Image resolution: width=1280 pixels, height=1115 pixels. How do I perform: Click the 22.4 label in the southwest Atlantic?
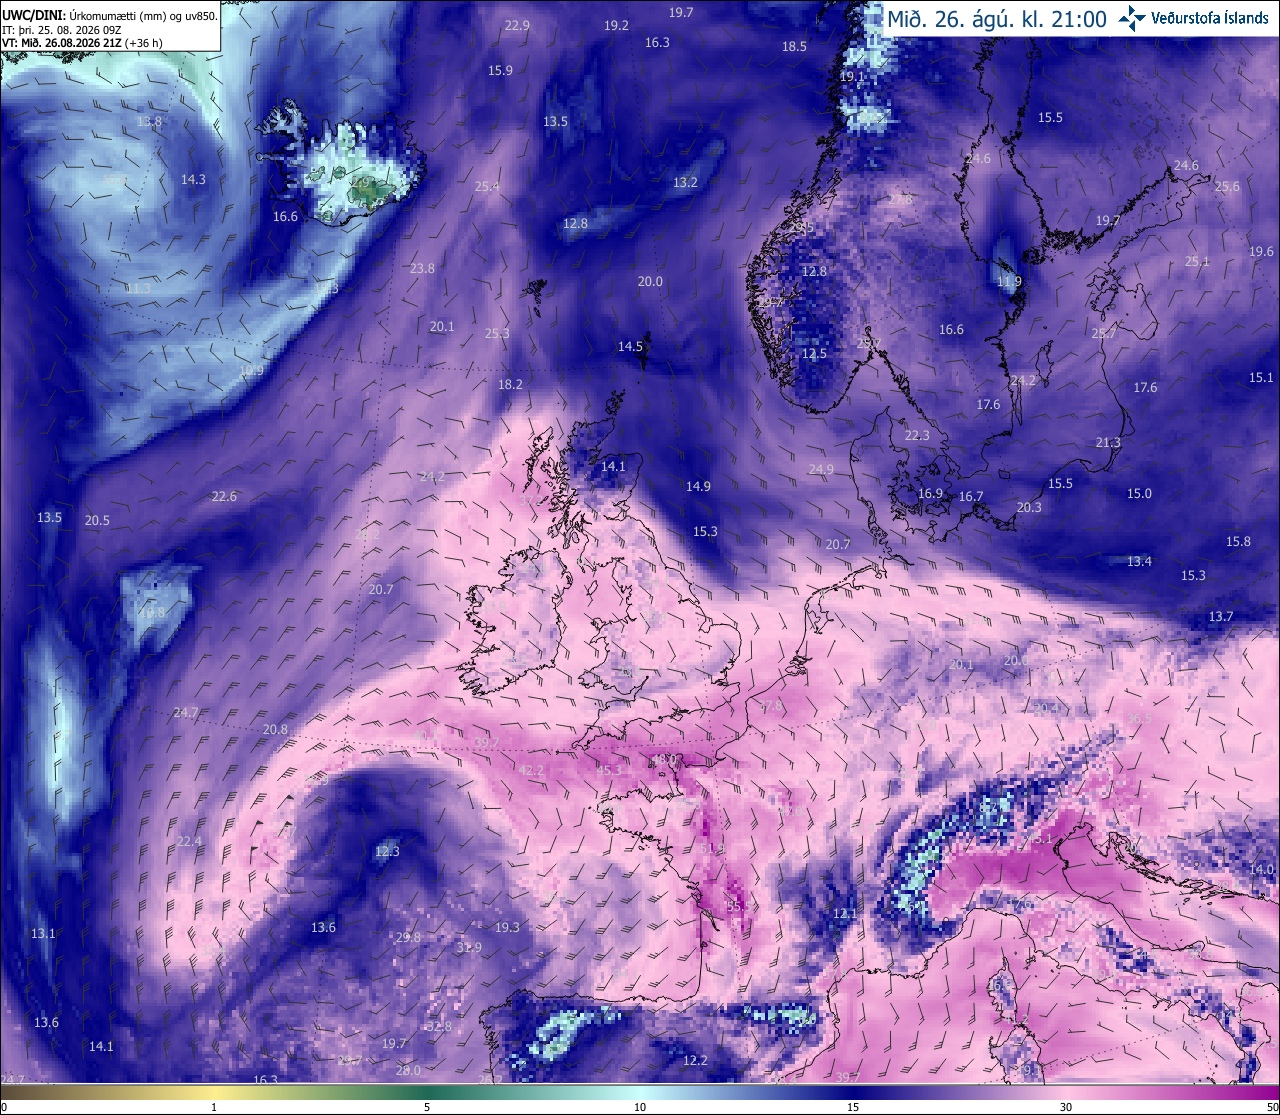coord(189,841)
